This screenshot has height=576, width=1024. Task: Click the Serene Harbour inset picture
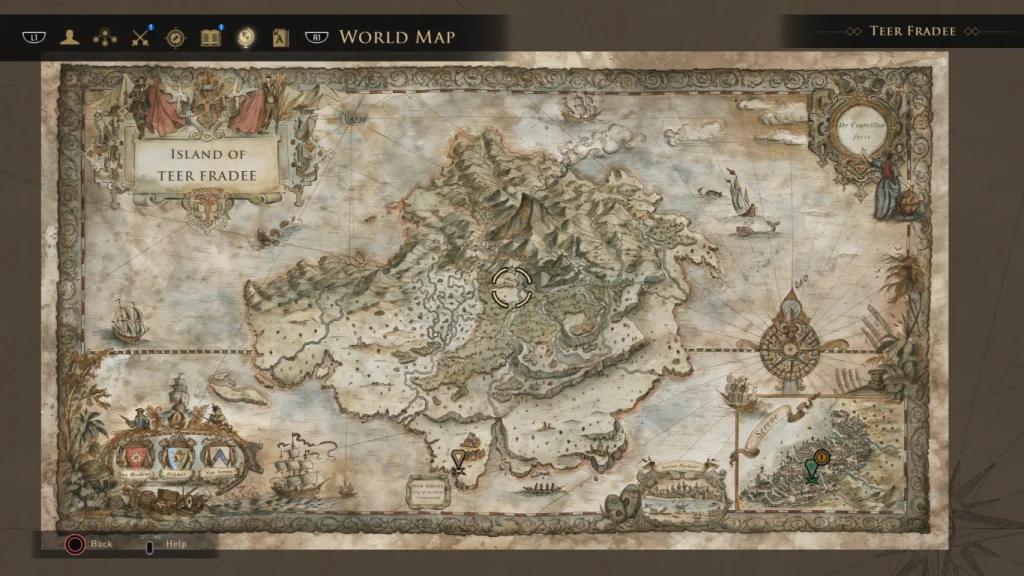click(x=682, y=493)
